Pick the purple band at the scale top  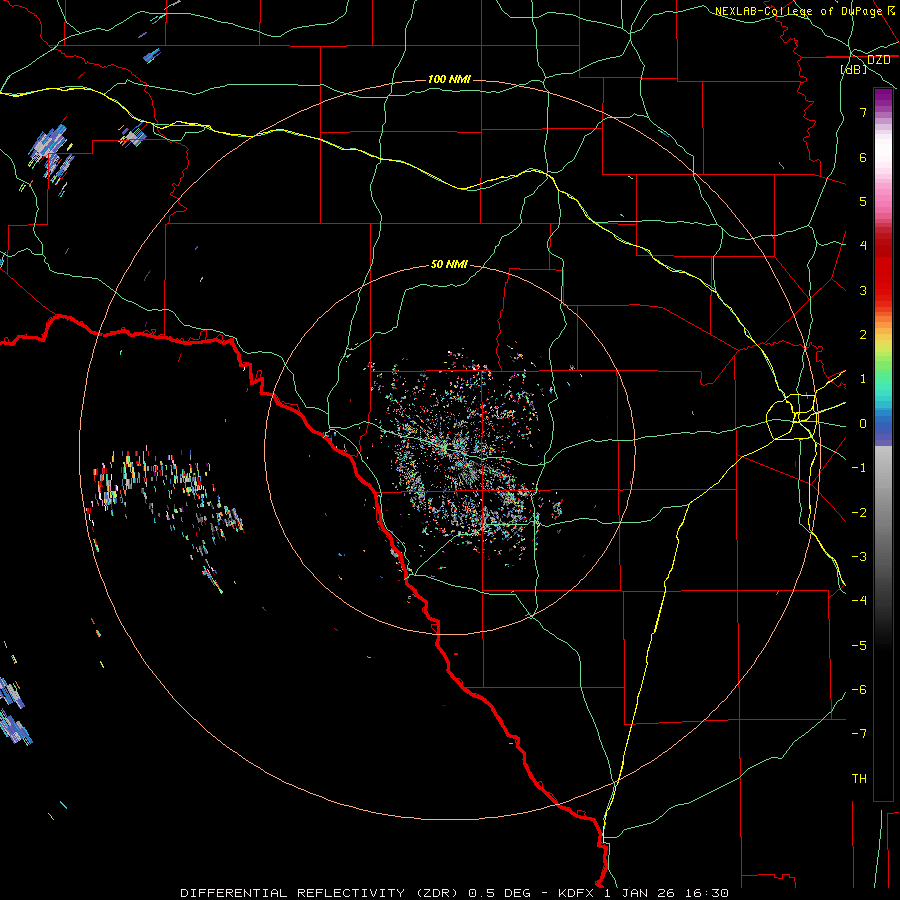pos(883,98)
